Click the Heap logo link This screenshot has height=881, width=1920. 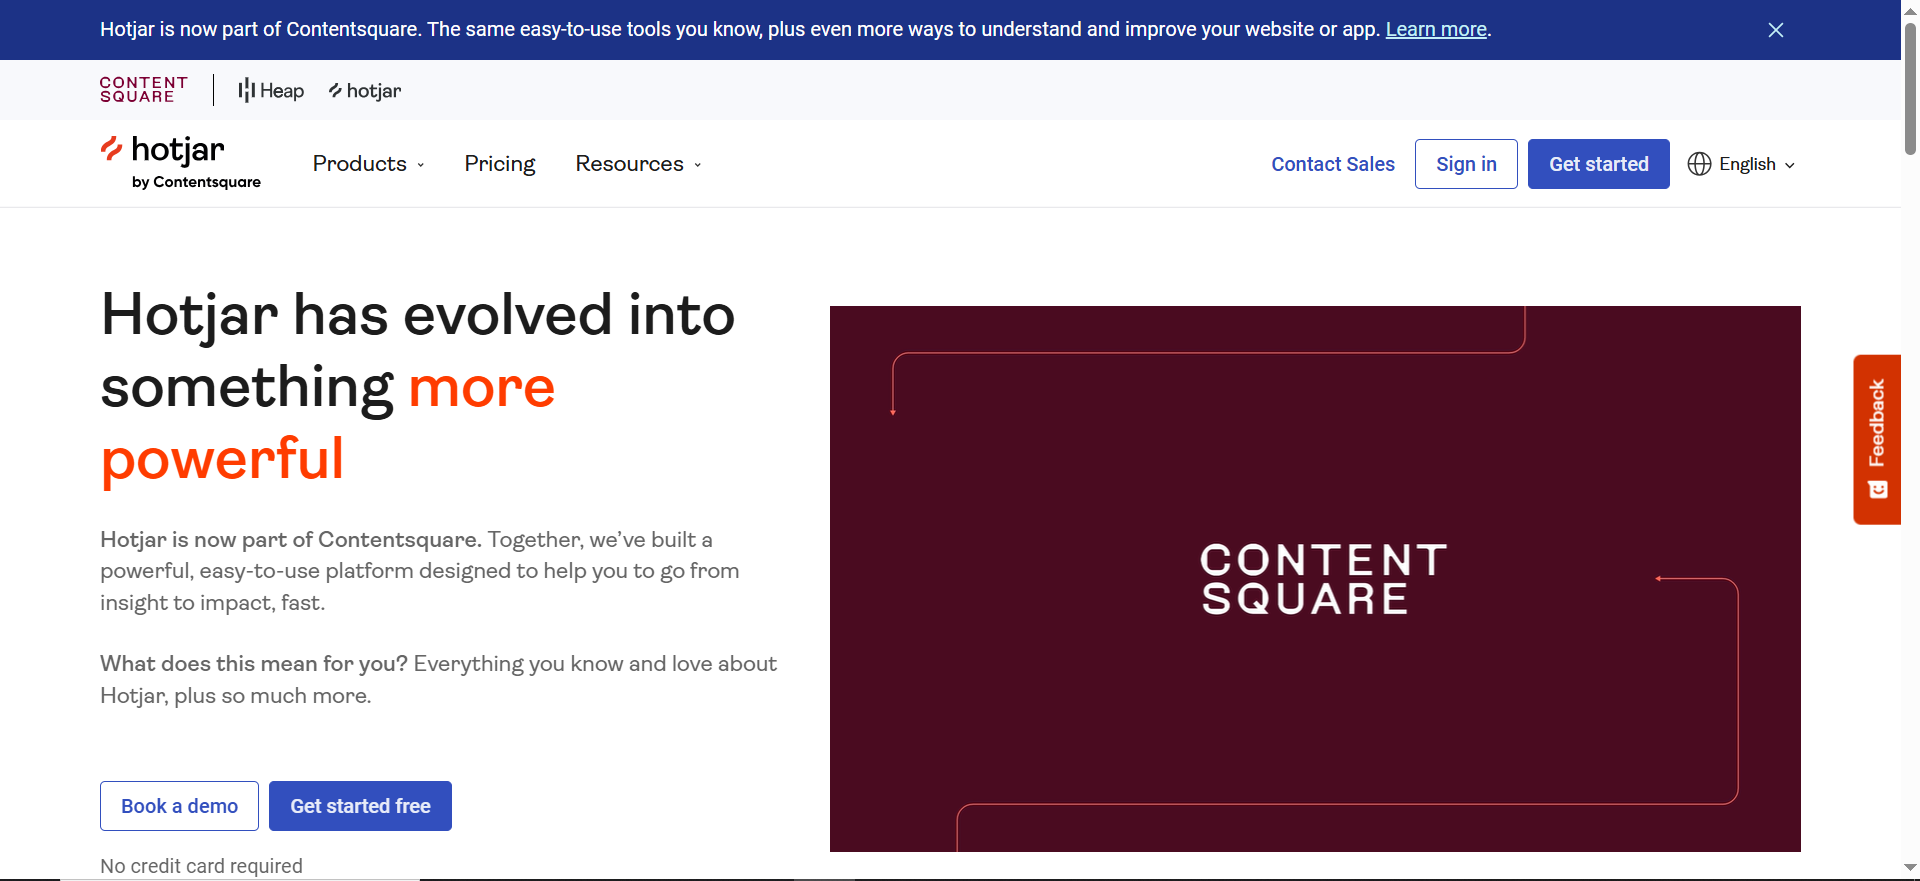[271, 91]
